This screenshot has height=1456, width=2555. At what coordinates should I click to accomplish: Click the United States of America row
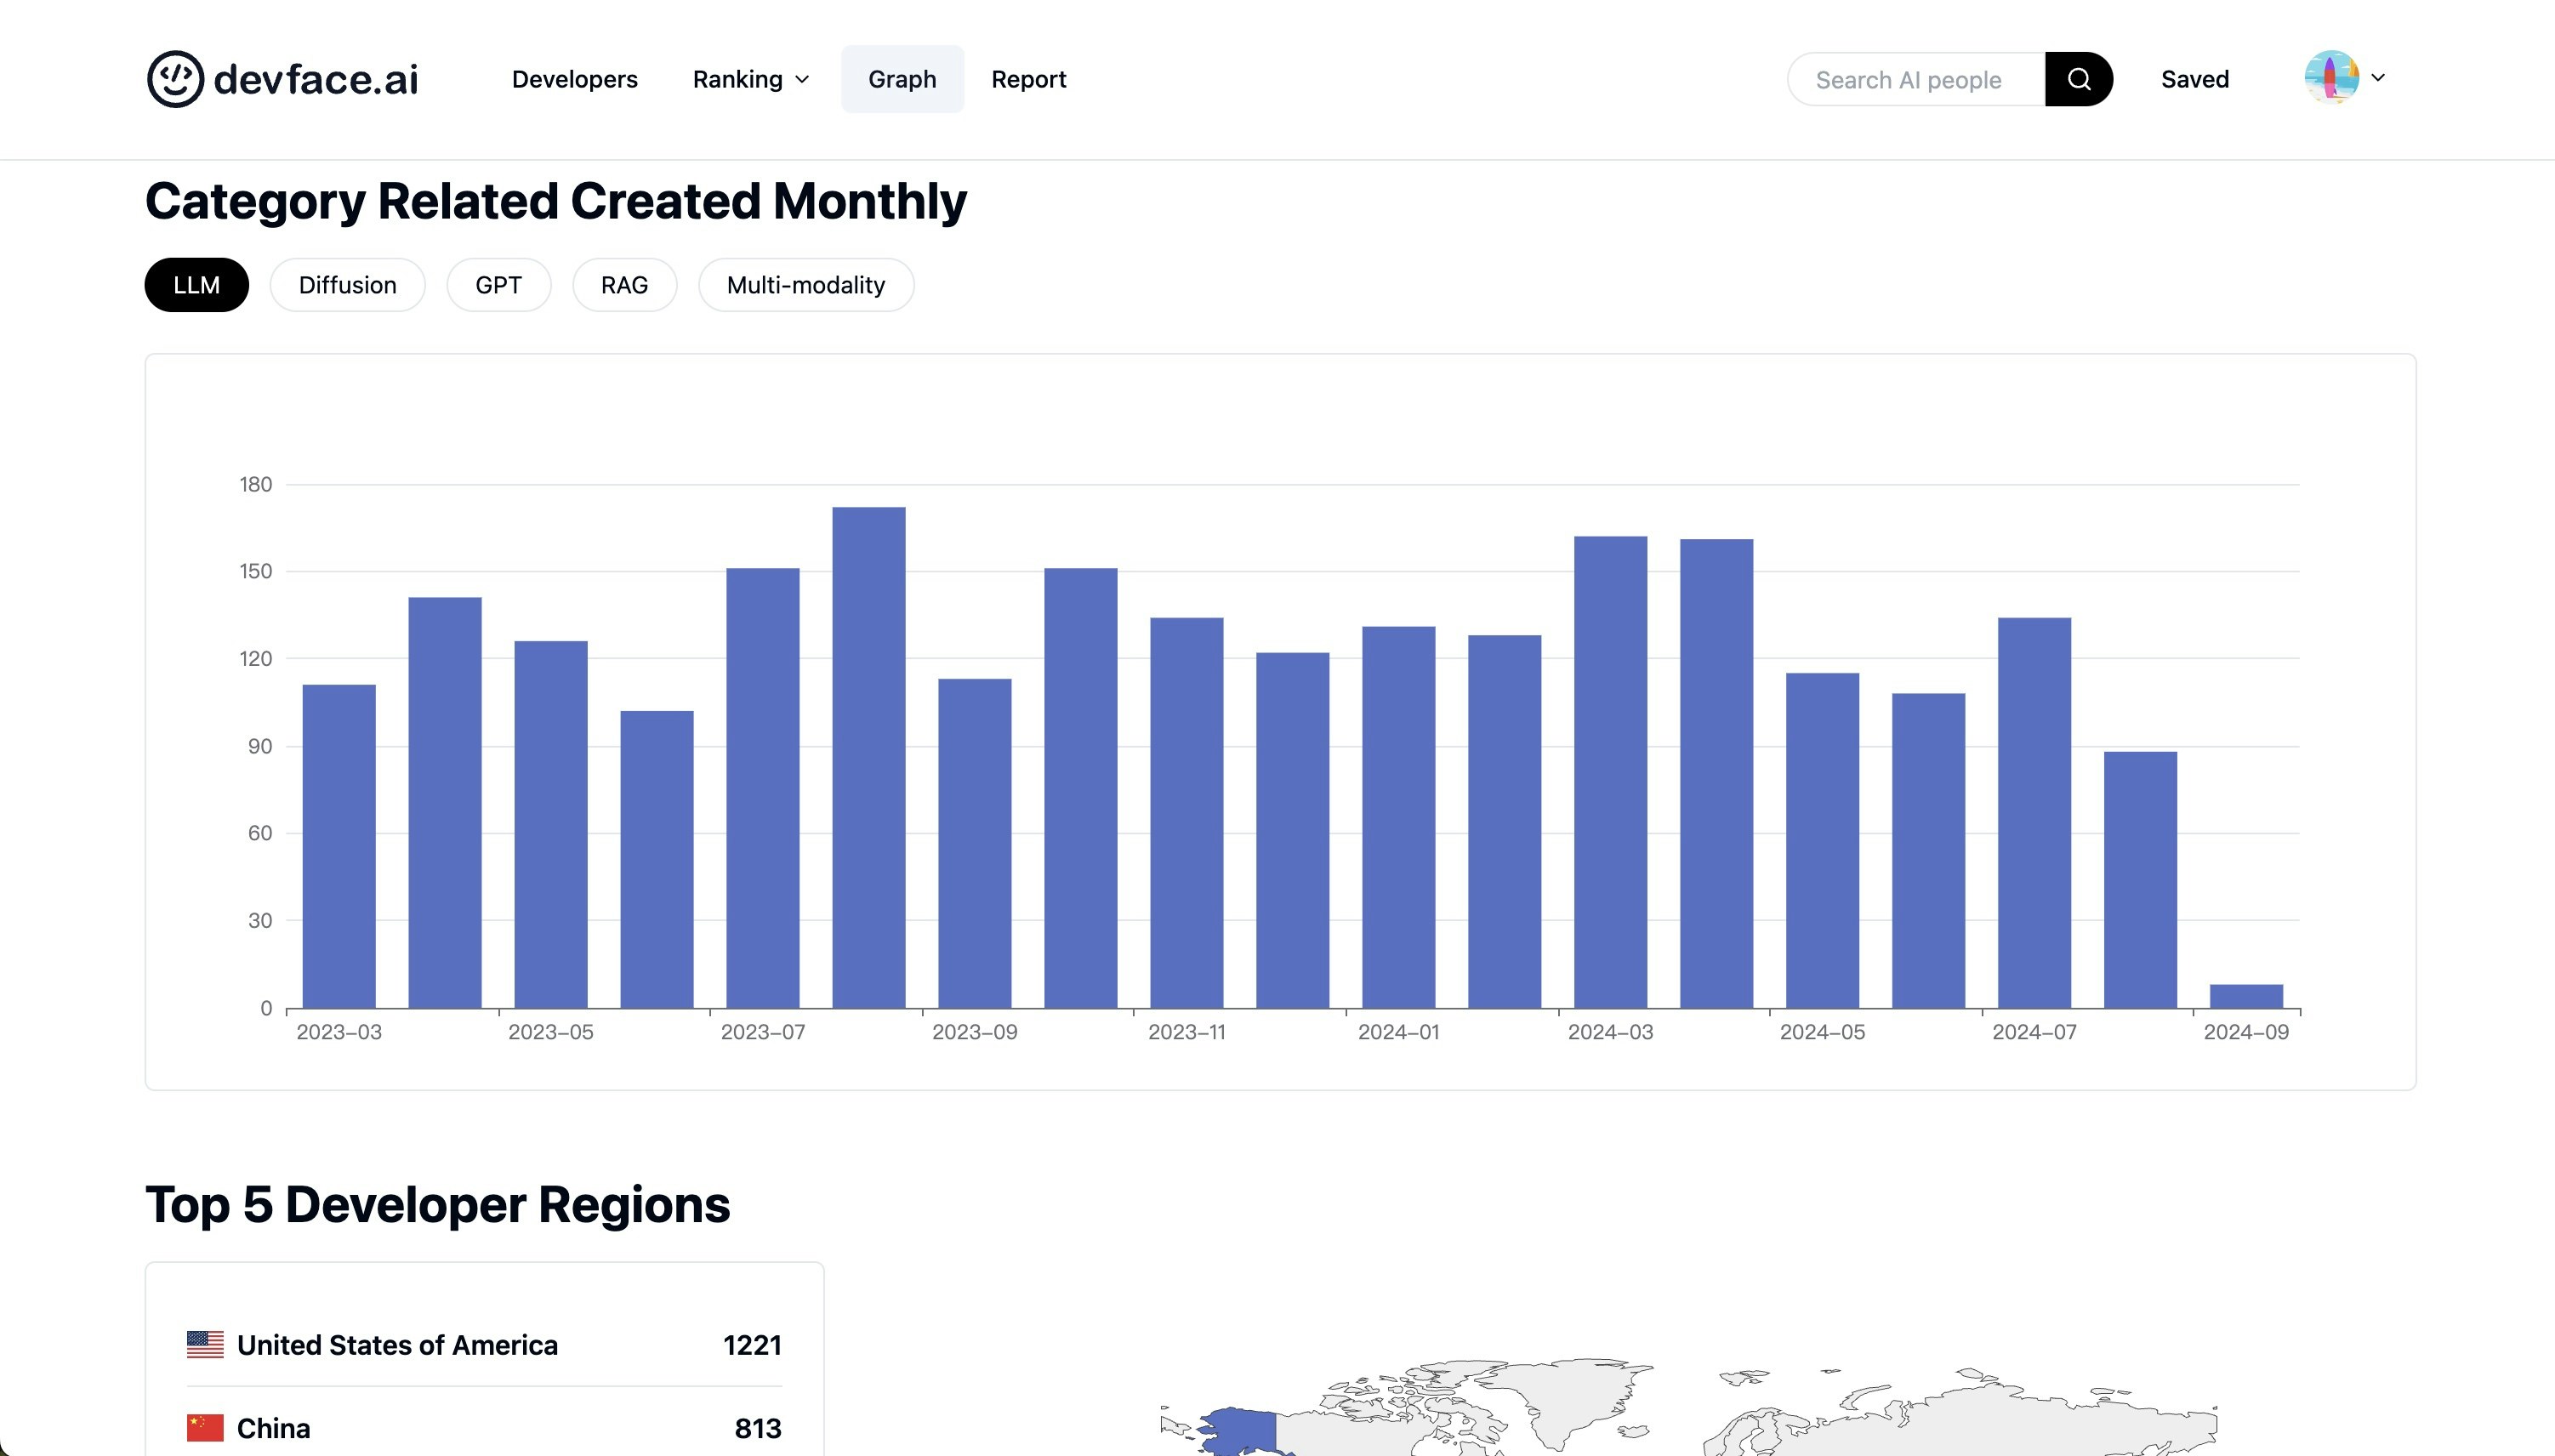tap(484, 1344)
